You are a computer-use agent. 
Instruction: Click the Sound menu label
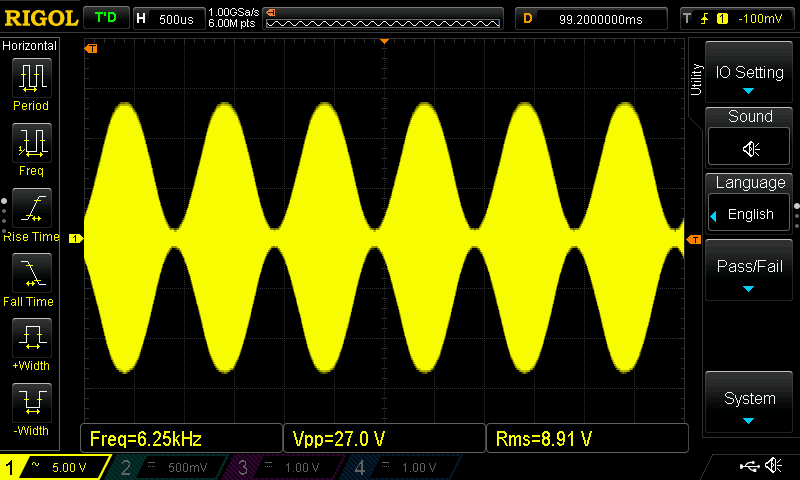750,116
